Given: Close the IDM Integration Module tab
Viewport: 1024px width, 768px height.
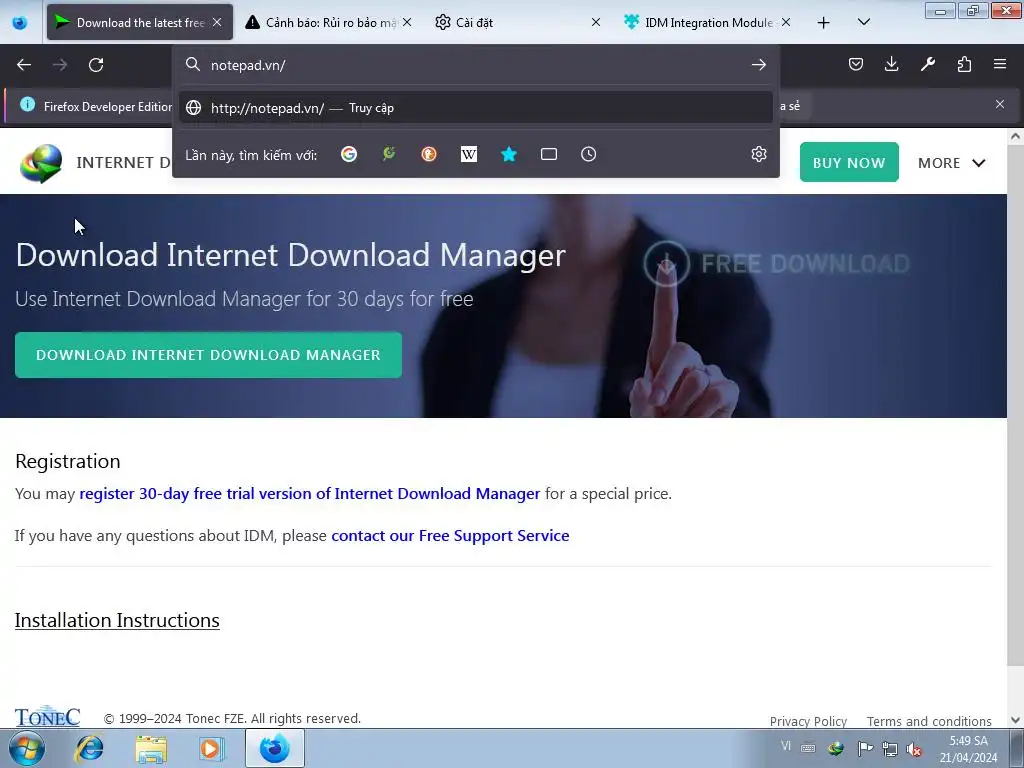Looking at the screenshot, I should click(786, 22).
